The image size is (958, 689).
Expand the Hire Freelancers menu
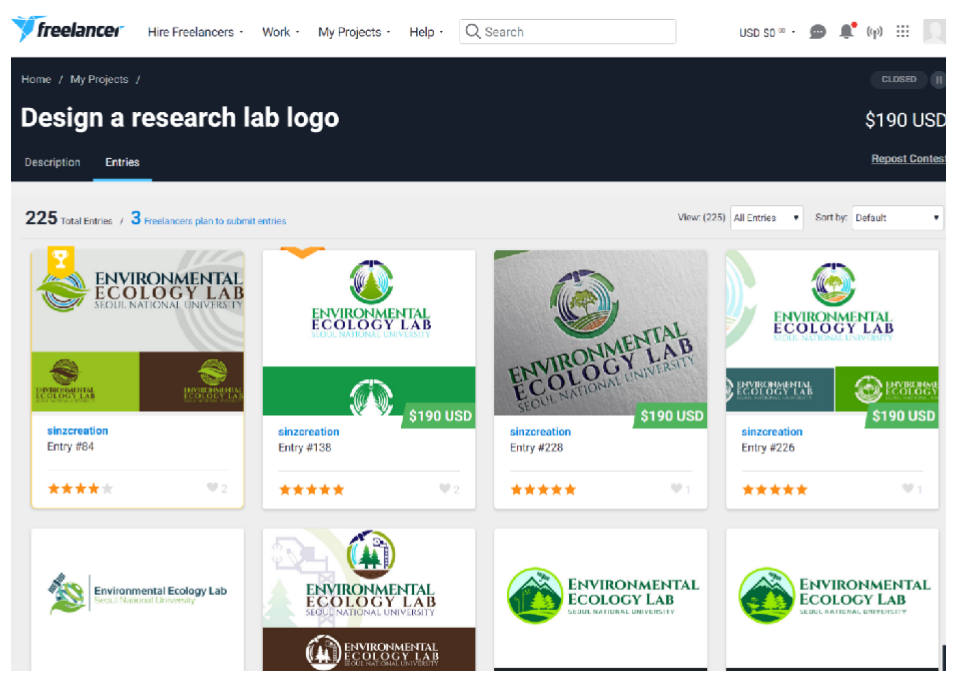[196, 32]
